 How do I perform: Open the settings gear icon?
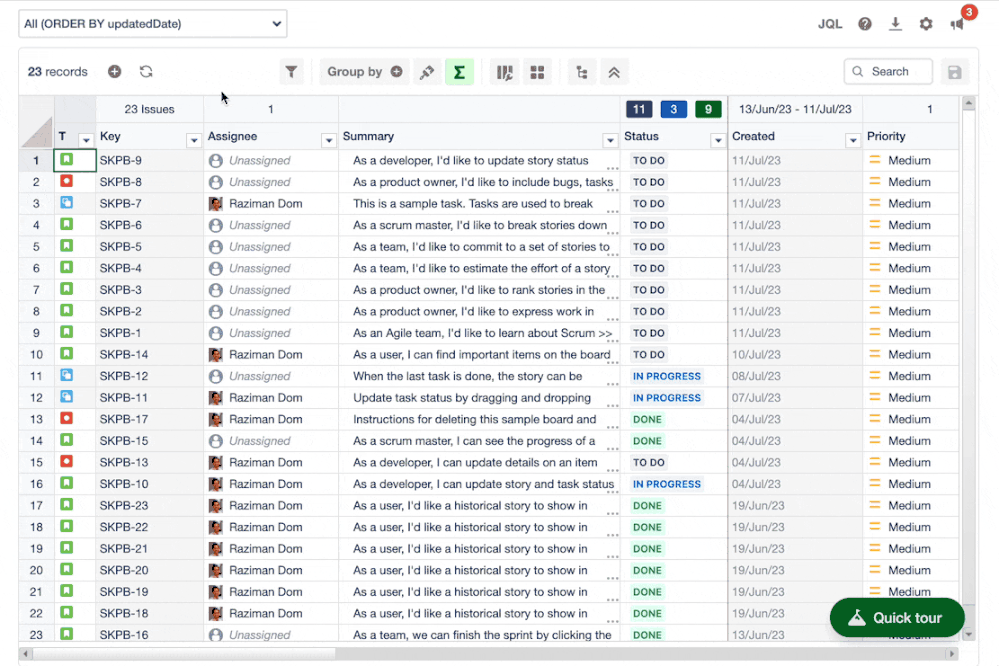tap(926, 24)
